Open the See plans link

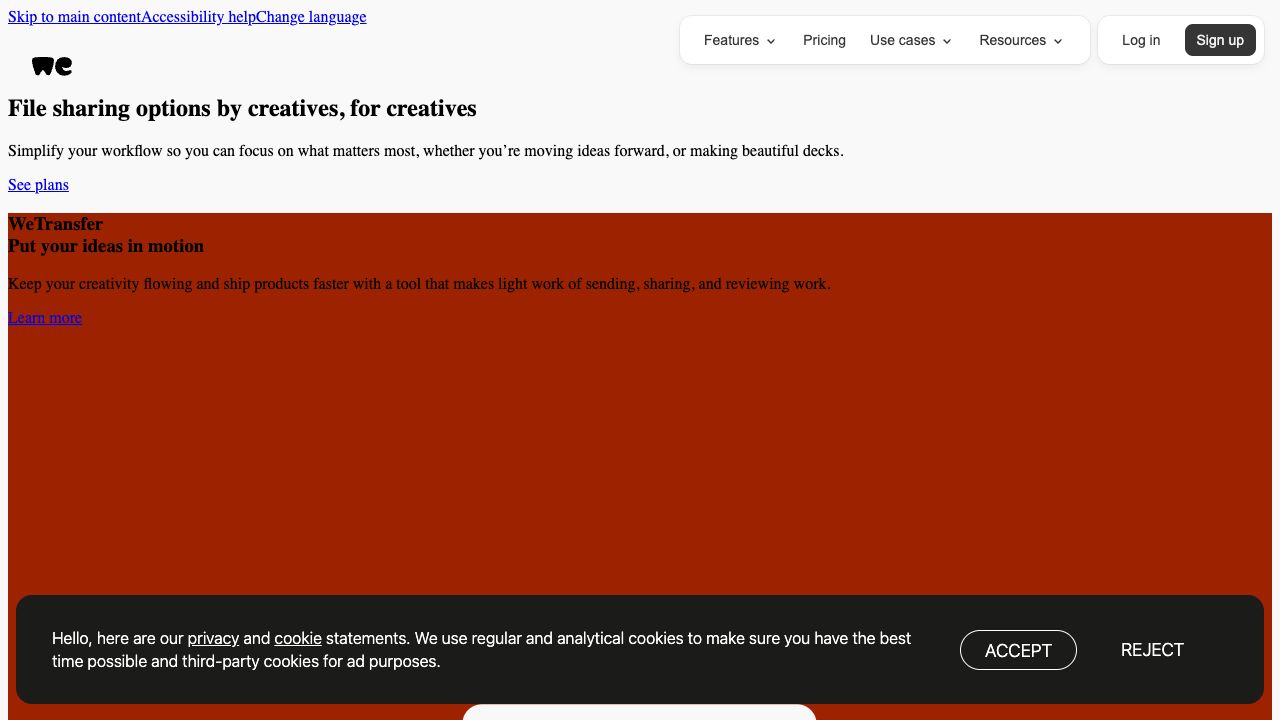(38, 185)
